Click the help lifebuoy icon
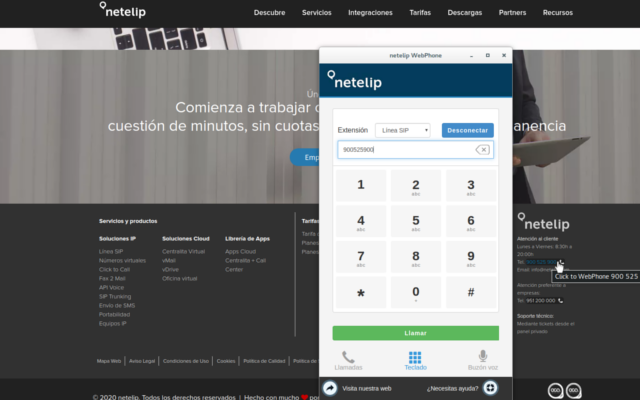Image resolution: width=640 pixels, height=400 pixels. coord(490,388)
